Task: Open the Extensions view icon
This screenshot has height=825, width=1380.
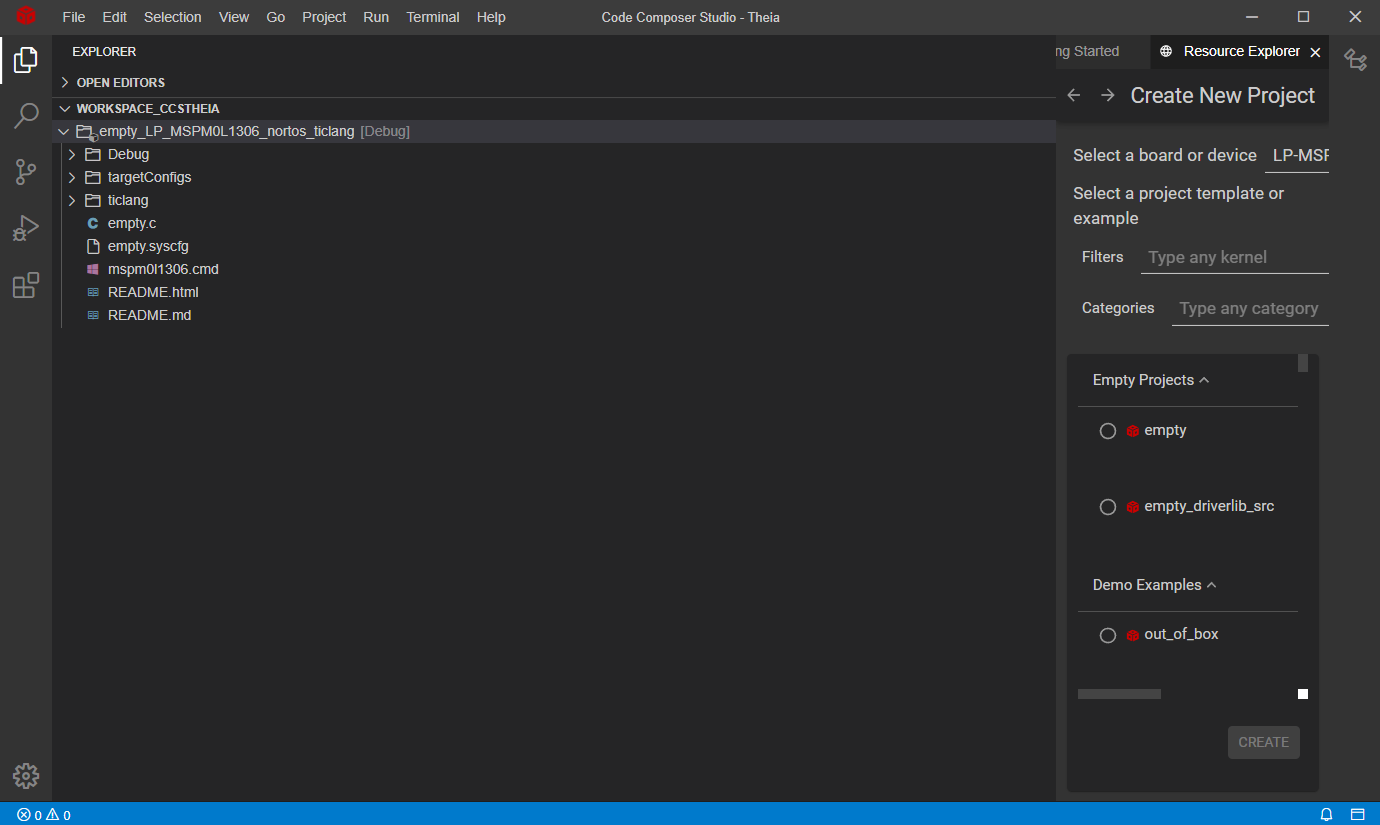Action: click(x=26, y=286)
